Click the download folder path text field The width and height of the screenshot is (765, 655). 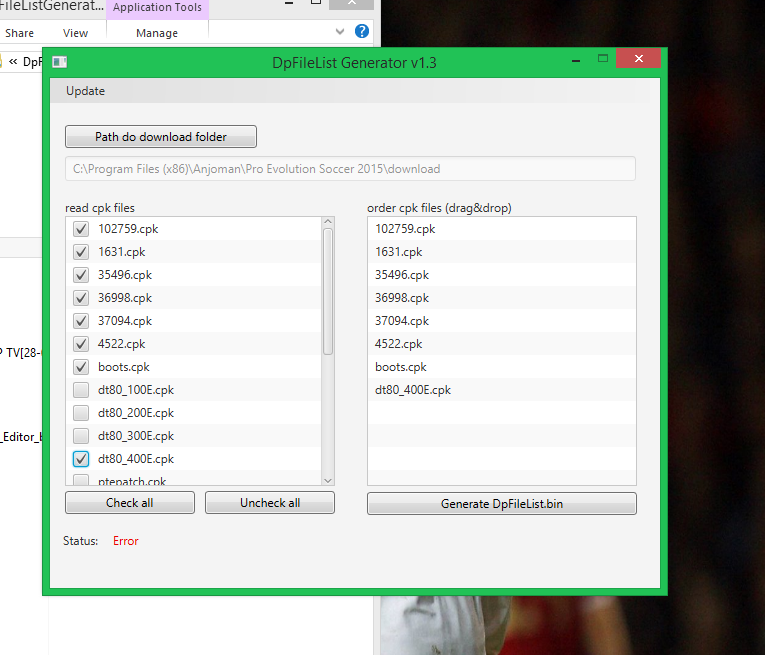tap(350, 169)
